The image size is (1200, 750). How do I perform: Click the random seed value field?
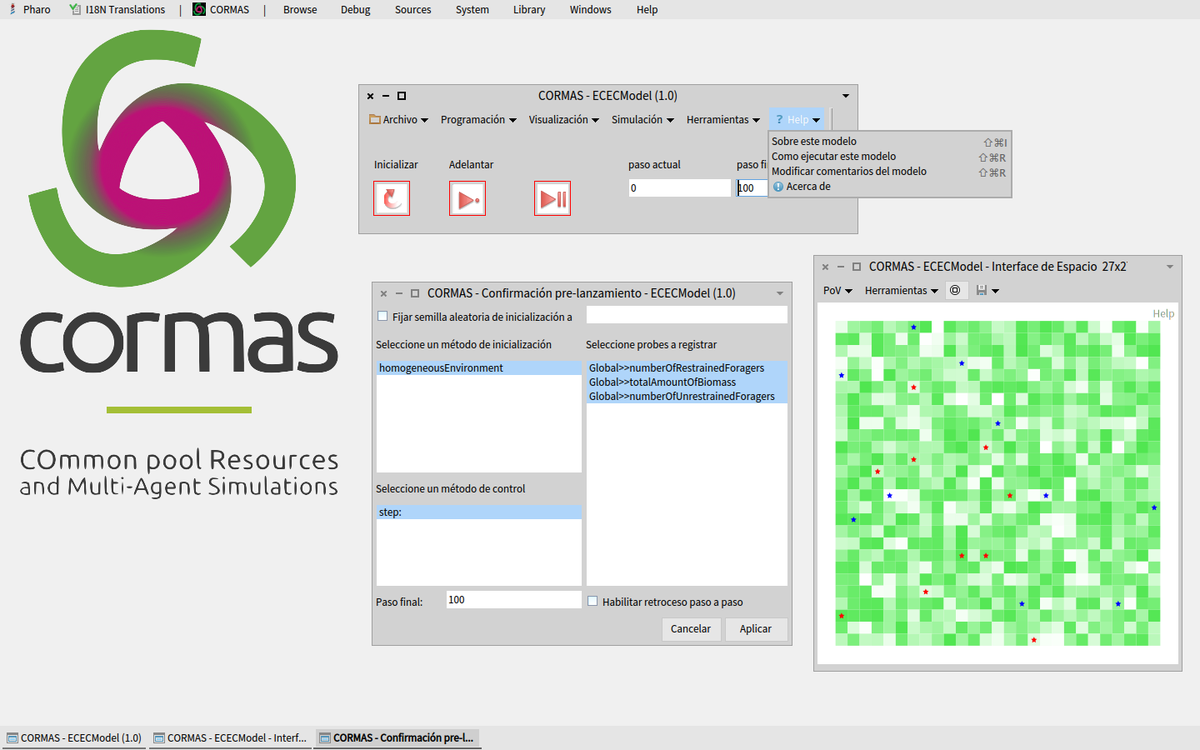pyautogui.click(x=687, y=315)
